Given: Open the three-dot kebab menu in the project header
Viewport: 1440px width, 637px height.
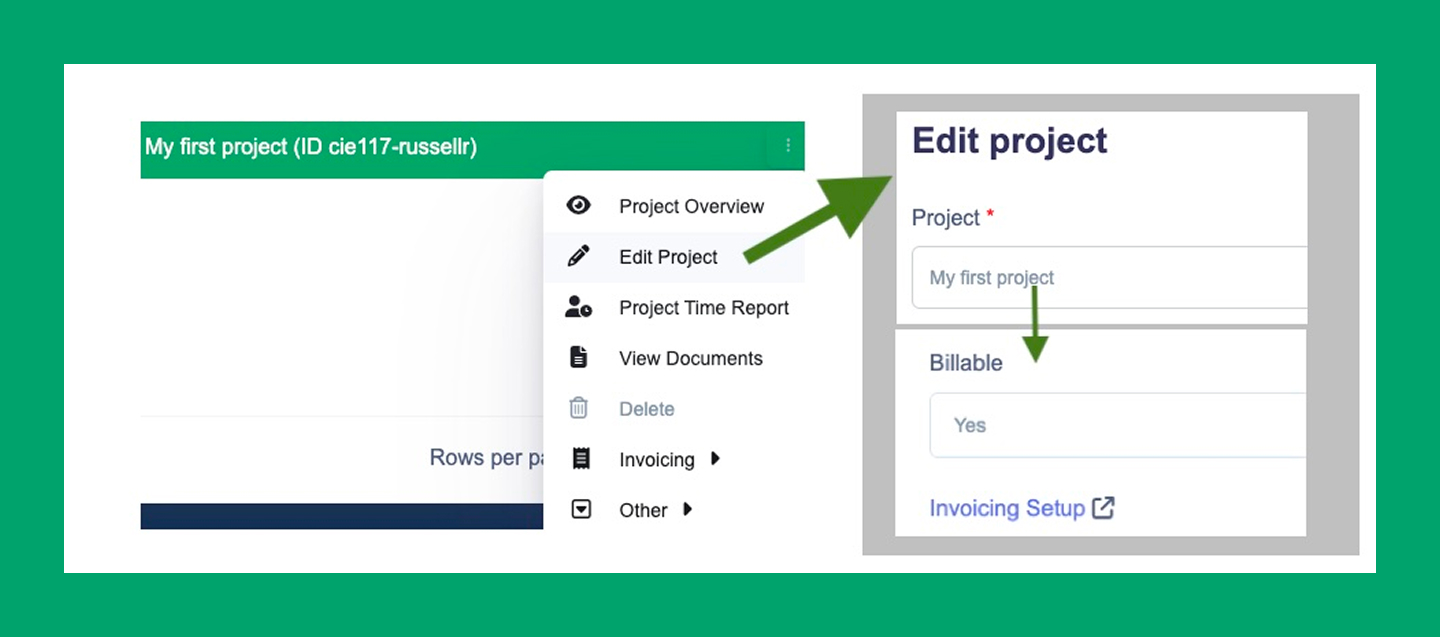Looking at the screenshot, I should (x=786, y=145).
